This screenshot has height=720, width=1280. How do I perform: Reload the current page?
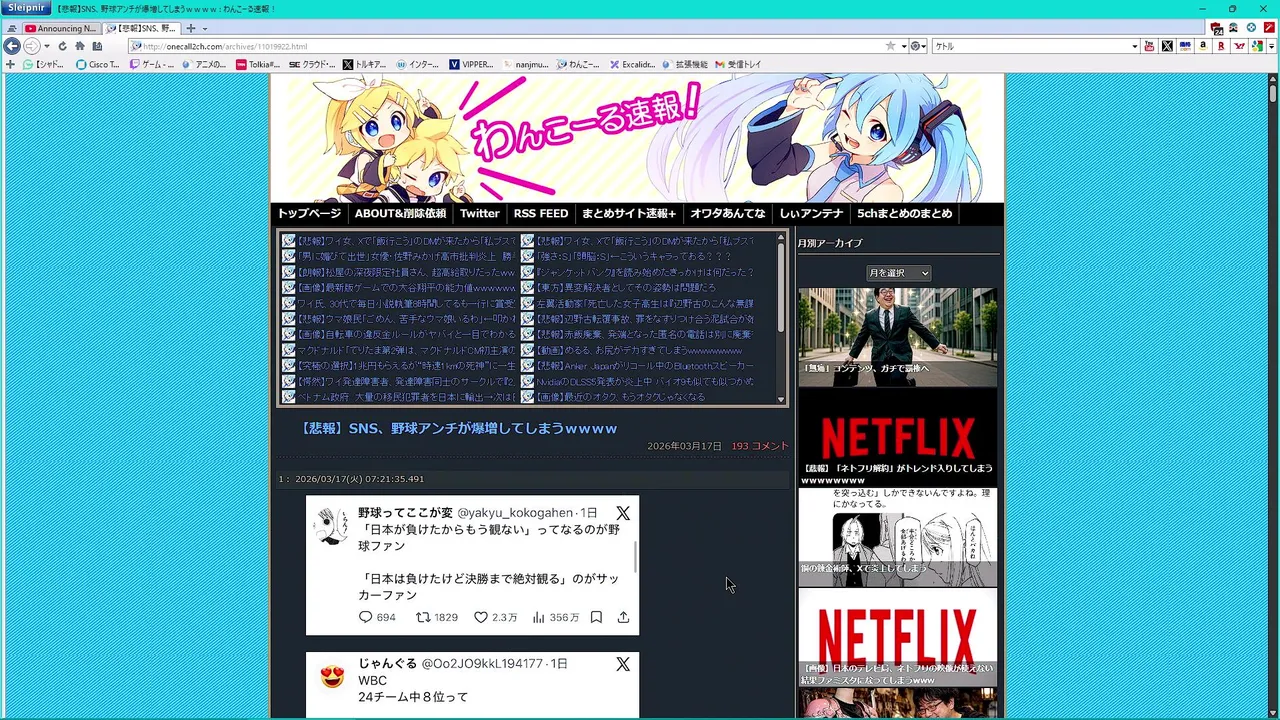63,46
